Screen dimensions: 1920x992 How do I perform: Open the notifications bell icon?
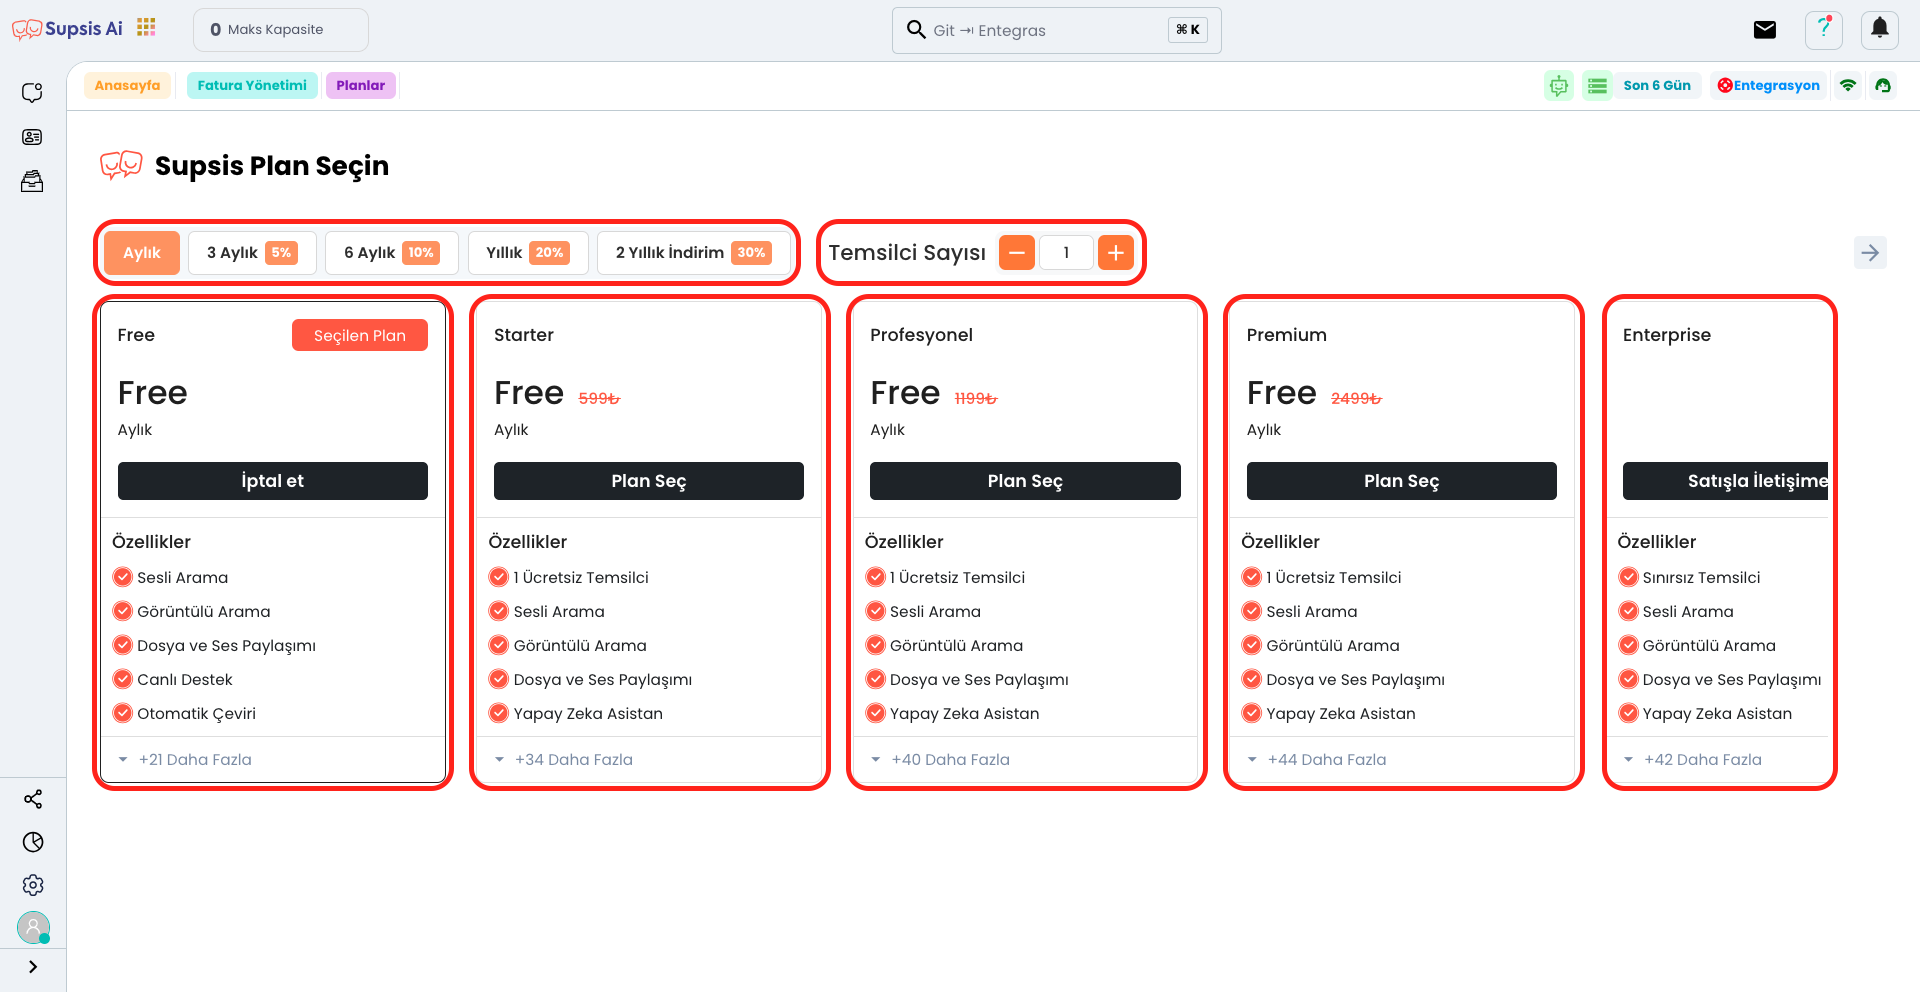(x=1880, y=29)
